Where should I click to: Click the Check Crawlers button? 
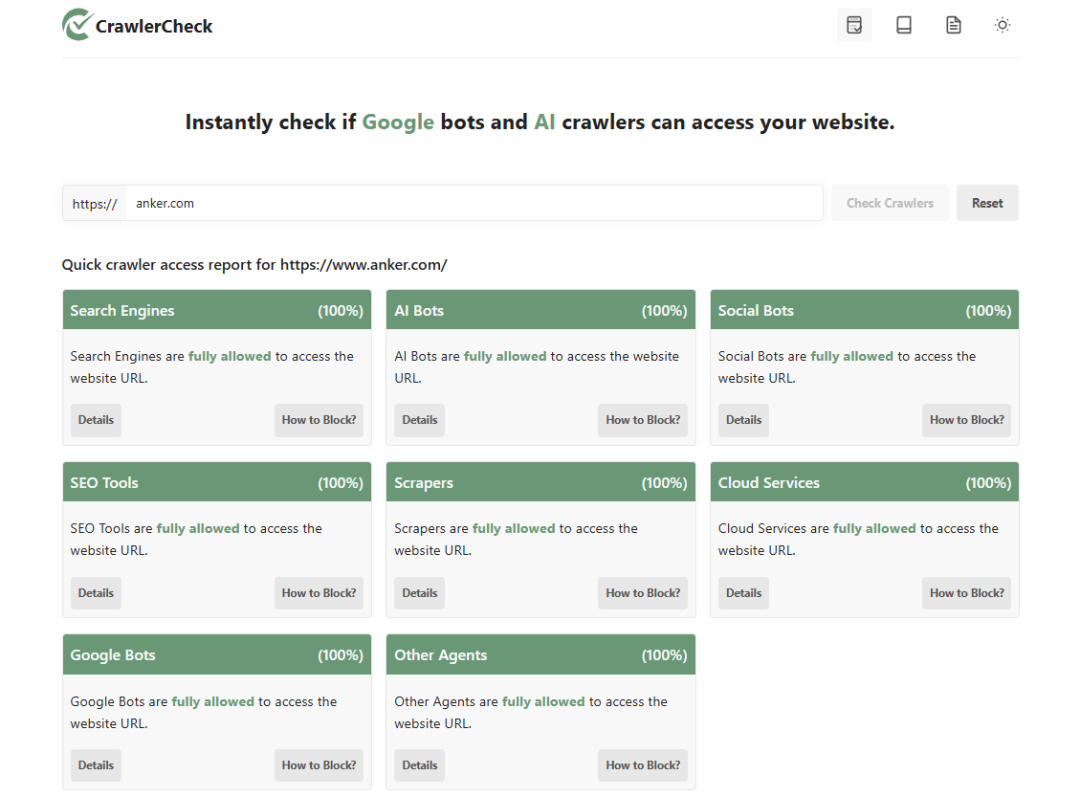[x=890, y=203]
